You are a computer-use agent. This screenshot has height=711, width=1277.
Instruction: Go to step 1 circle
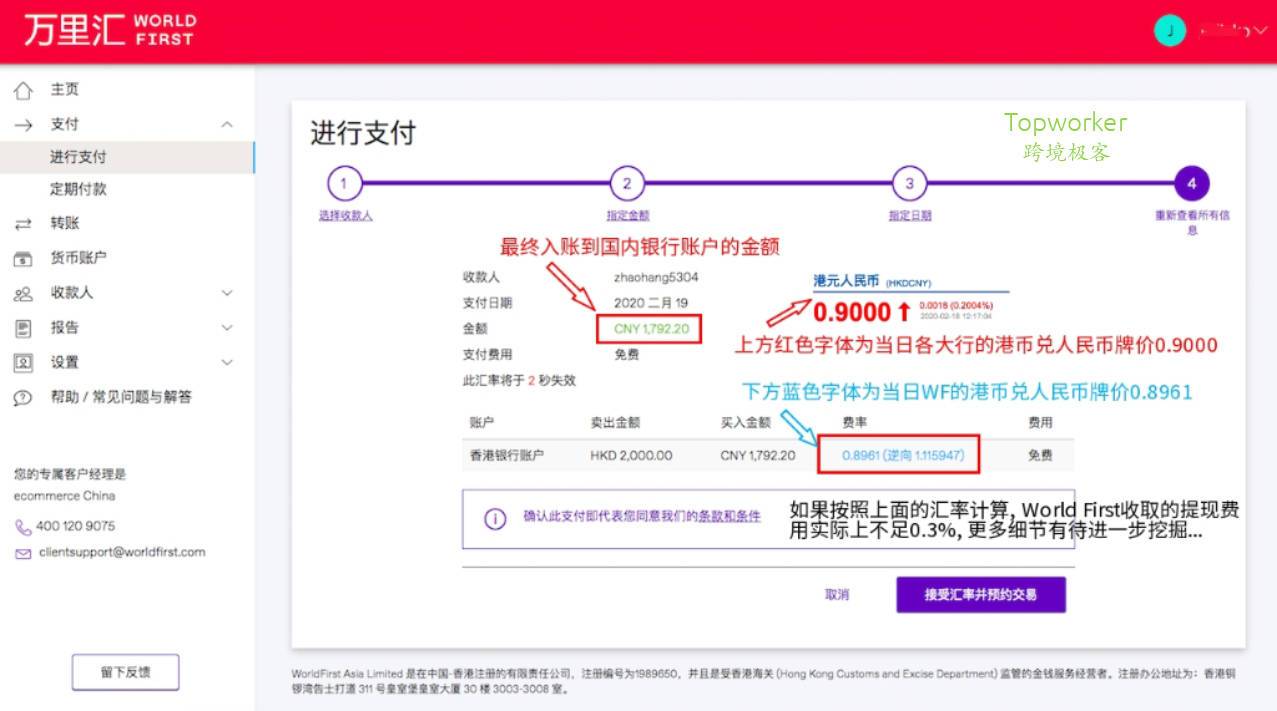click(344, 183)
